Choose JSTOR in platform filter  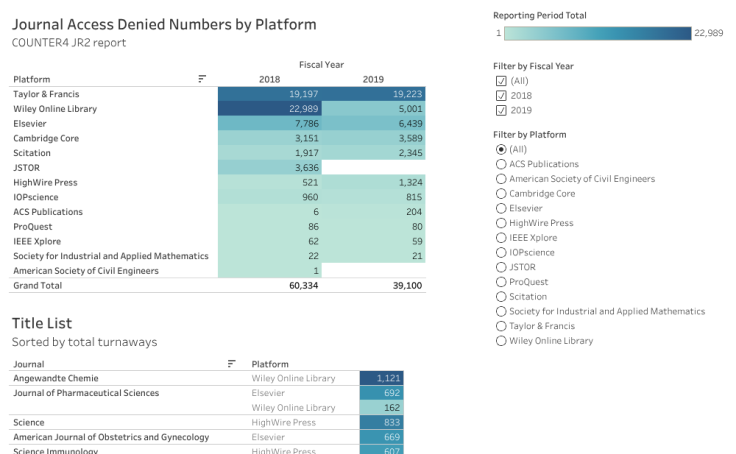(x=501, y=267)
